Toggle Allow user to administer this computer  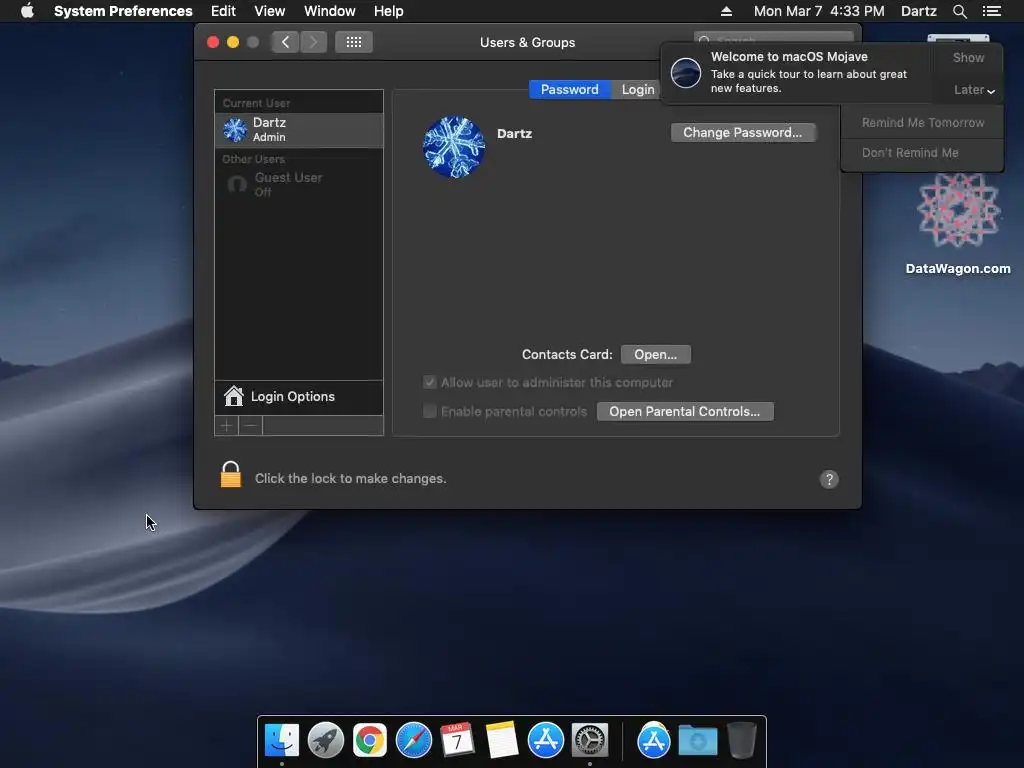[430, 382]
